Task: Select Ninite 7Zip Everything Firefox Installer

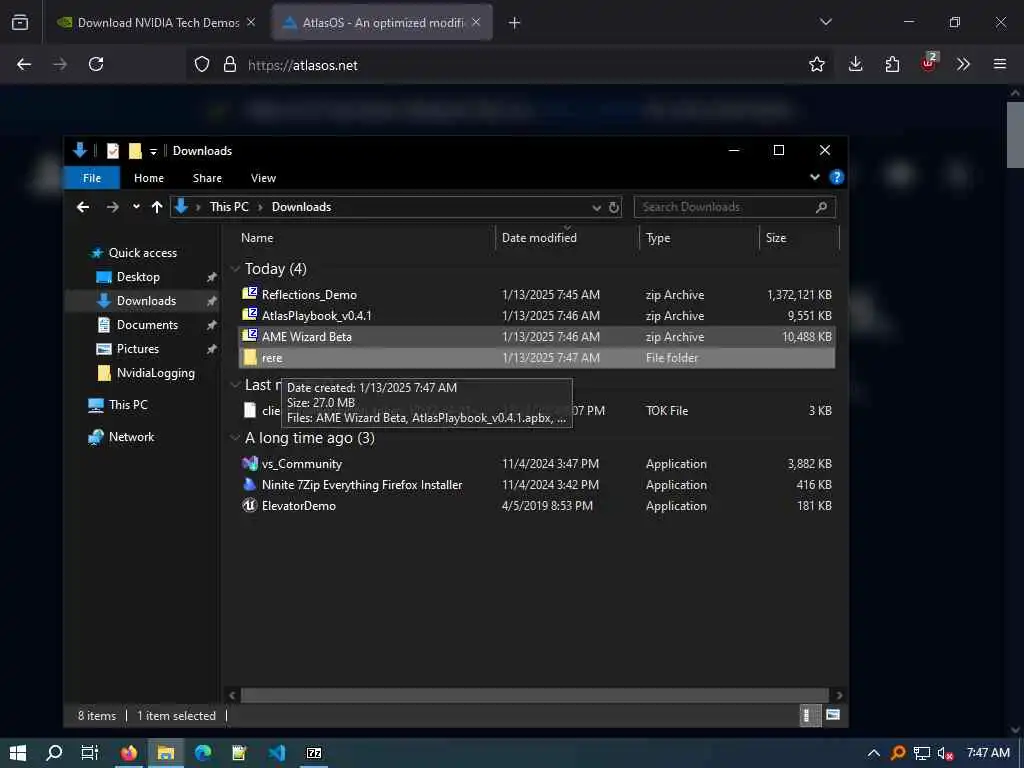Action: click(537, 485)
